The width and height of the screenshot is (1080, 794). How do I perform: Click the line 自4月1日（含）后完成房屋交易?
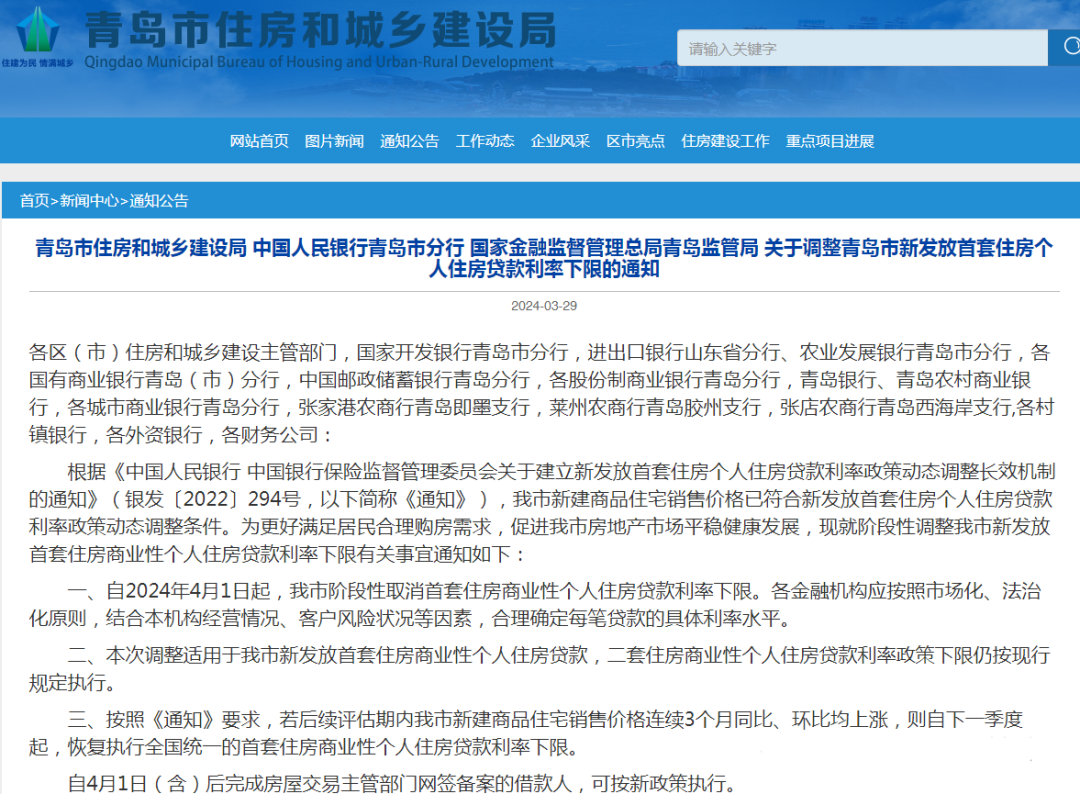pos(402,783)
